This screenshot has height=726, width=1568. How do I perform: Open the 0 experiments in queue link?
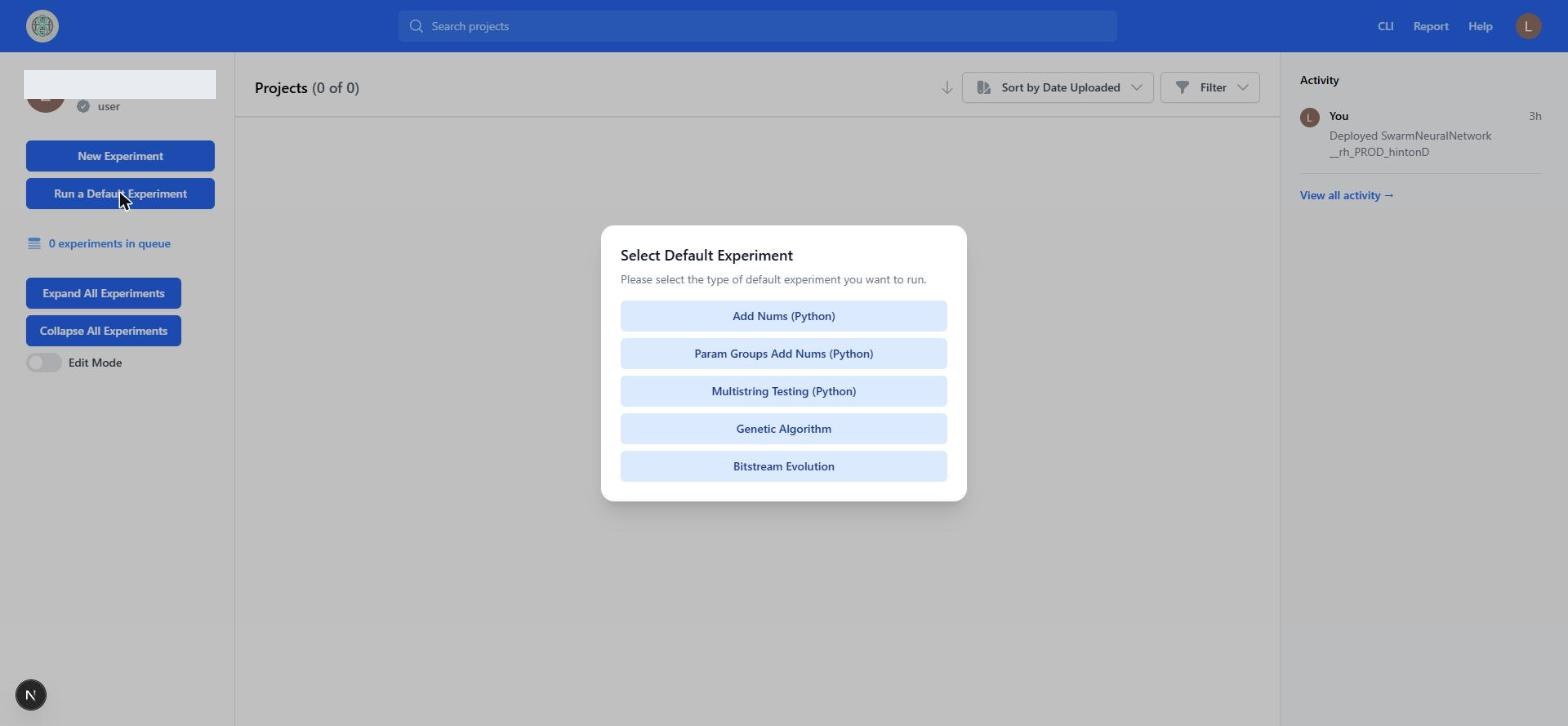click(109, 243)
